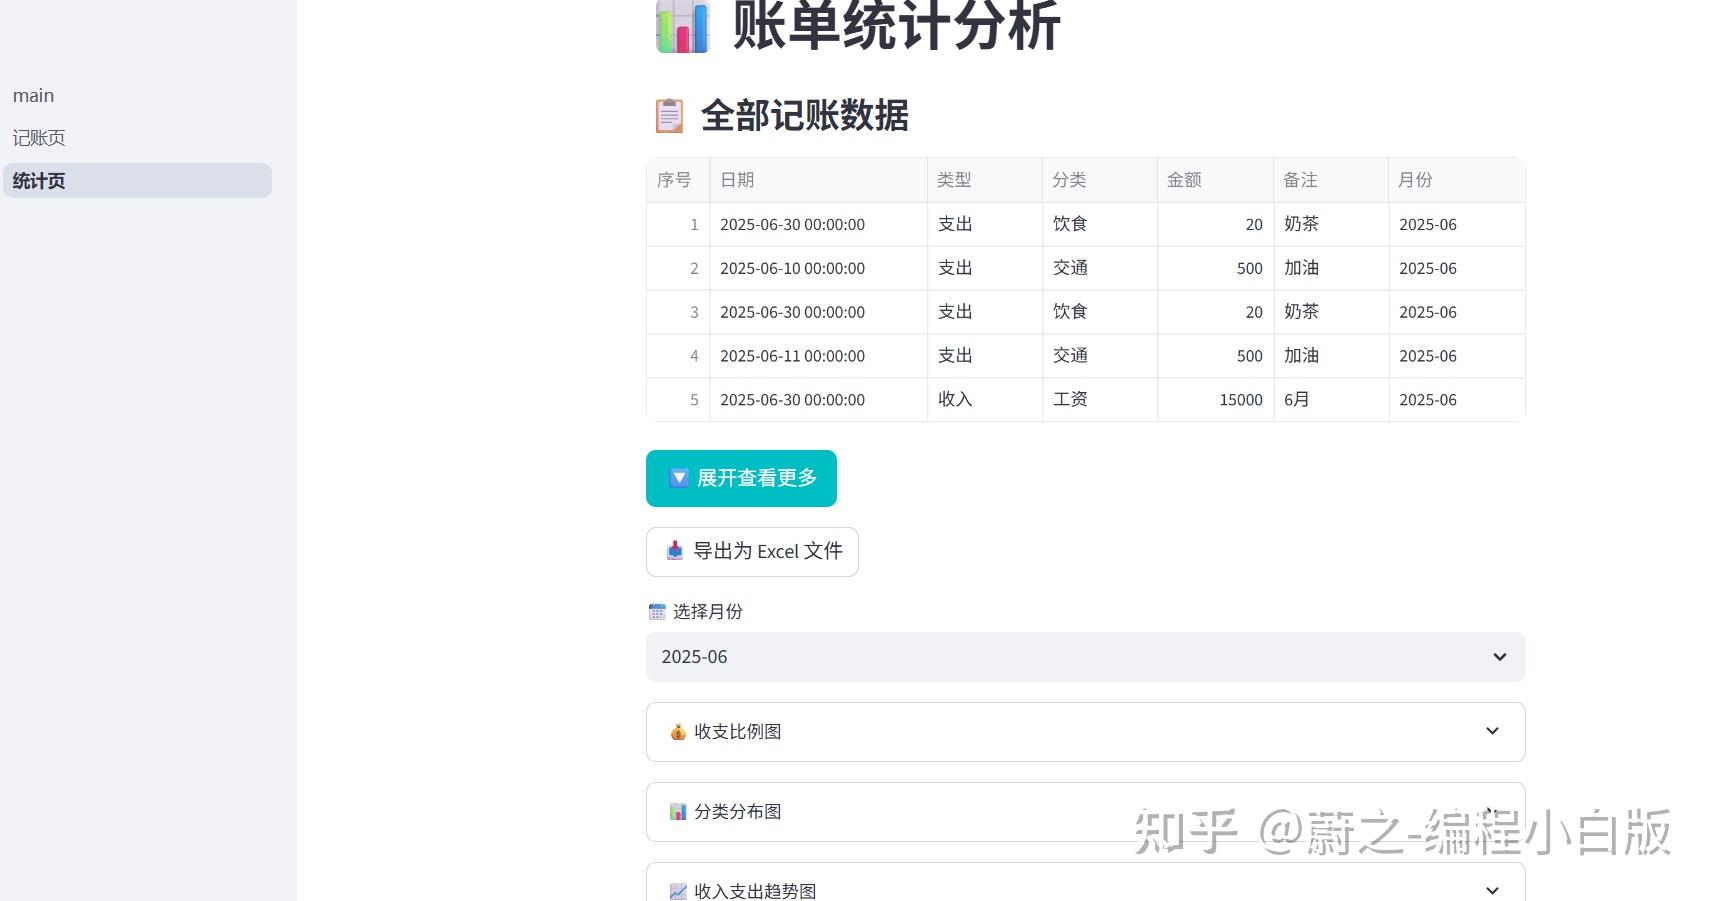Select the 工资 row in the table

1085,399
